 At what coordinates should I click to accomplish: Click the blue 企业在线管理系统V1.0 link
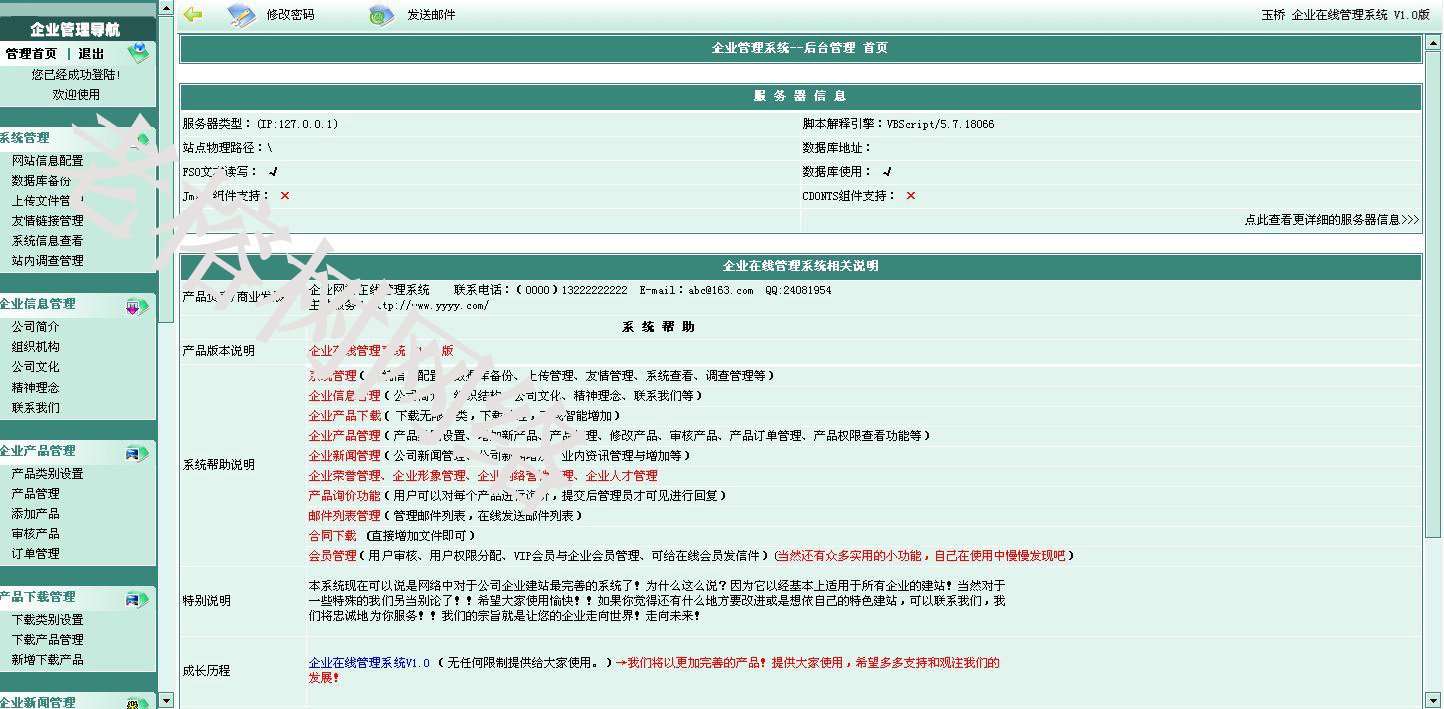pos(369,663)
